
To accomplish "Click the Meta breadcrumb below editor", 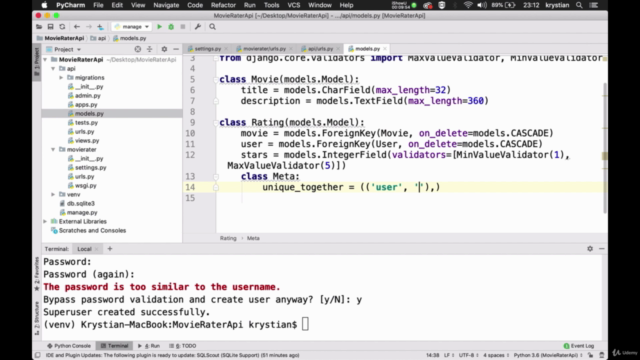I will tap(253, 238).
